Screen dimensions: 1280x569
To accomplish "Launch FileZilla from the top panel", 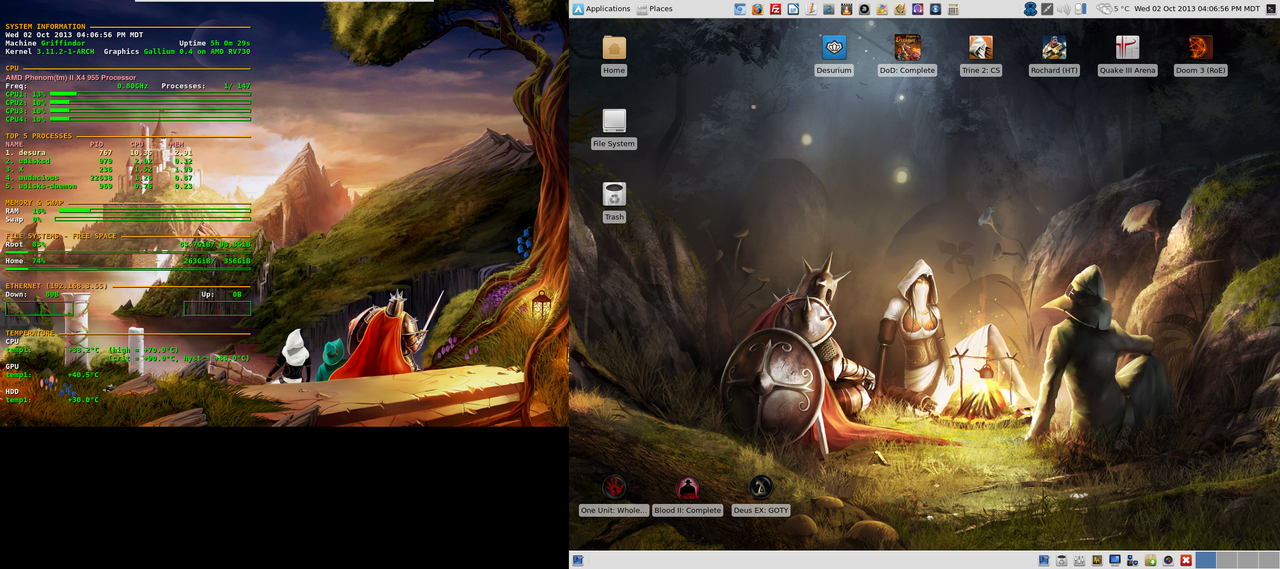I will (x=776, y=9).
